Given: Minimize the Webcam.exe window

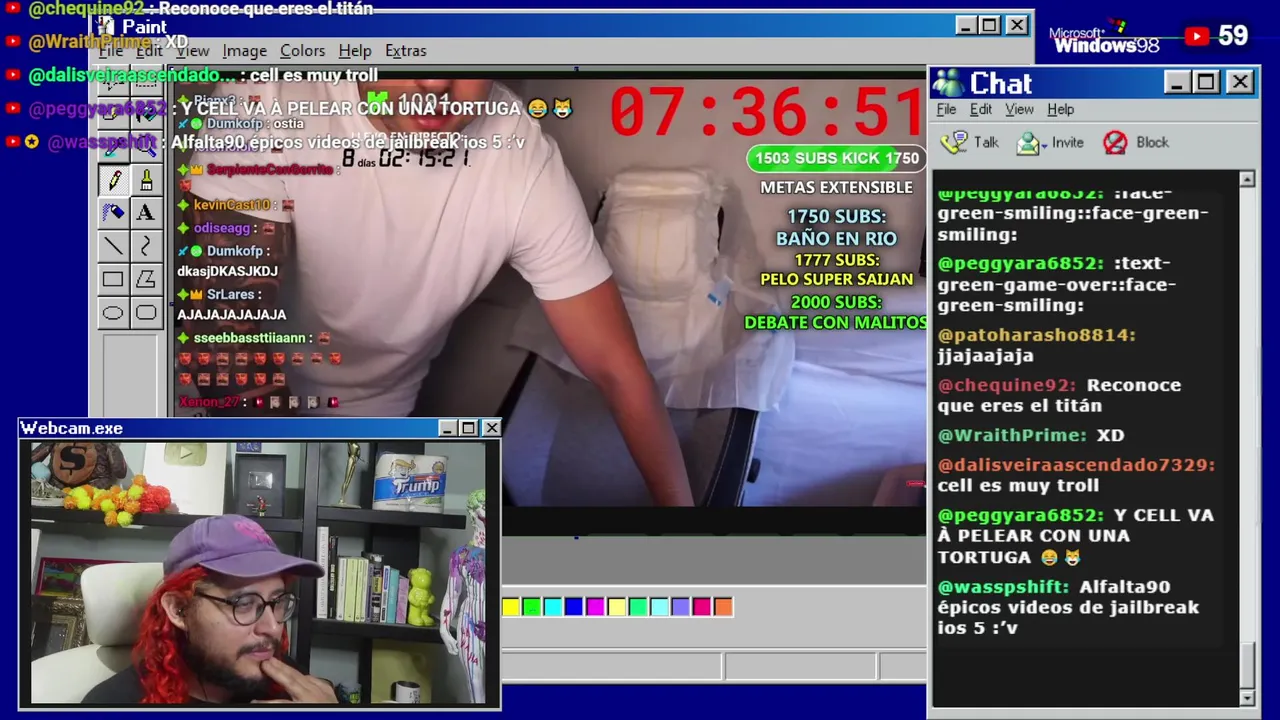Looking at the screenshot, I should click(x=448, y=428).
